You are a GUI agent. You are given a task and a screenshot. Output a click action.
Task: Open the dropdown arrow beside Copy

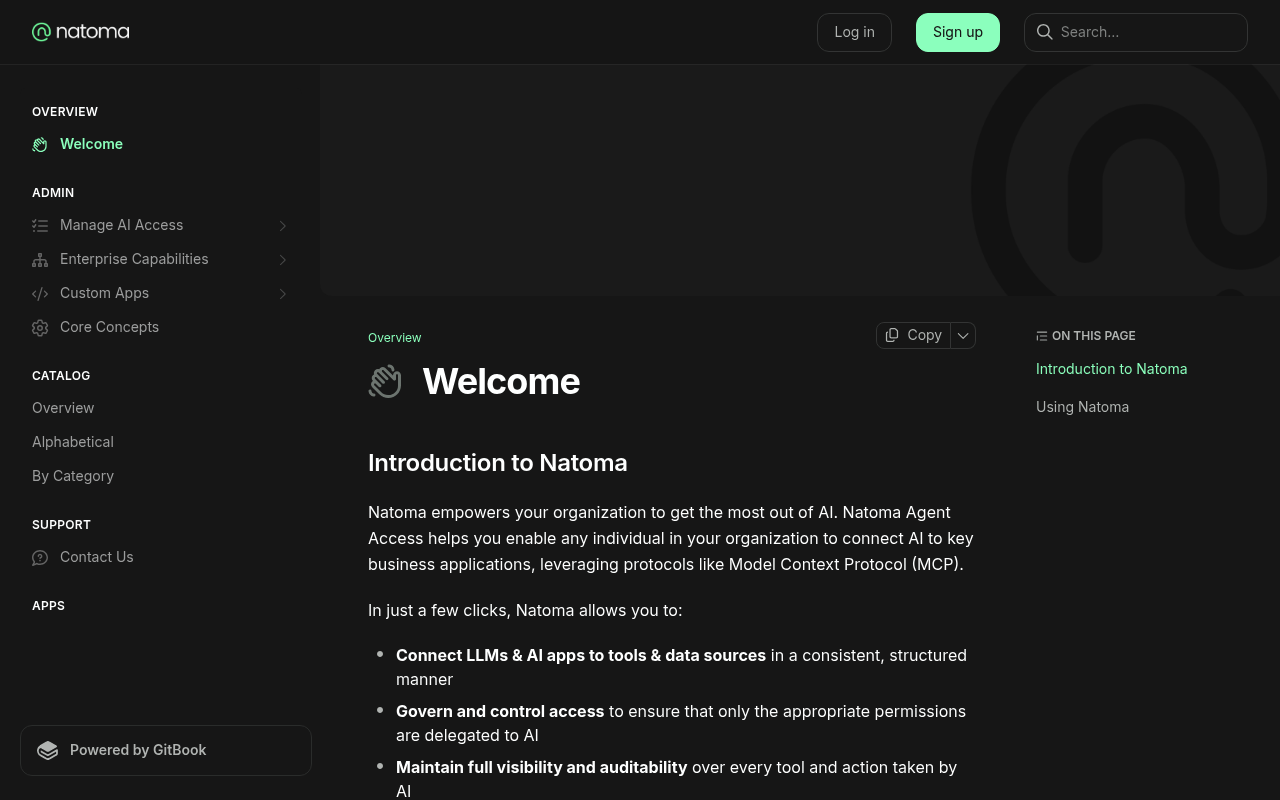pos(963,335)
